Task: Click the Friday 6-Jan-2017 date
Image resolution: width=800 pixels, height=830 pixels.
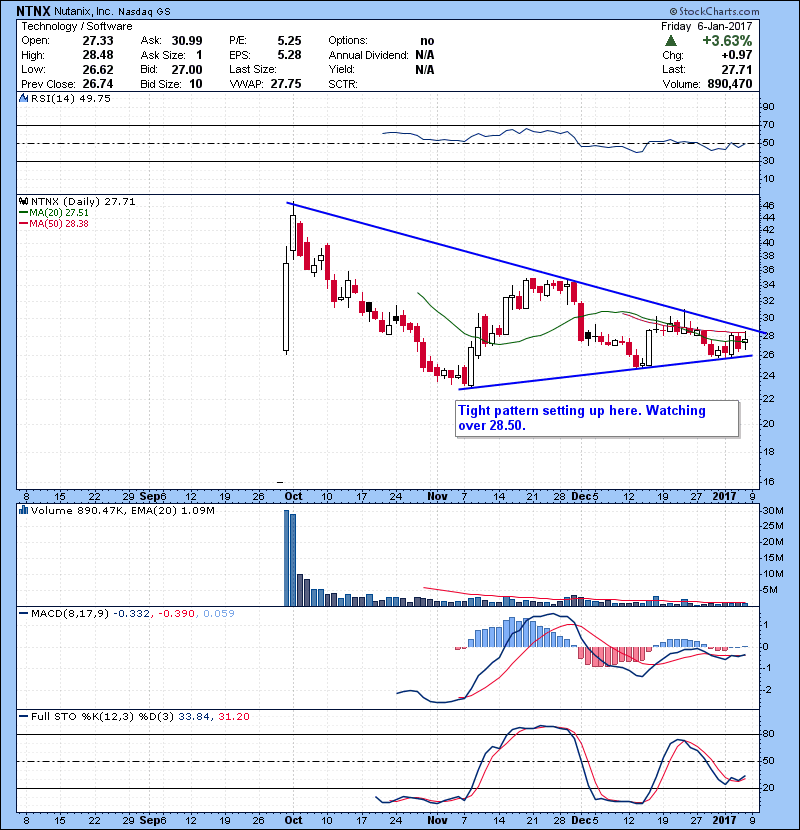Action: point(706,26)
